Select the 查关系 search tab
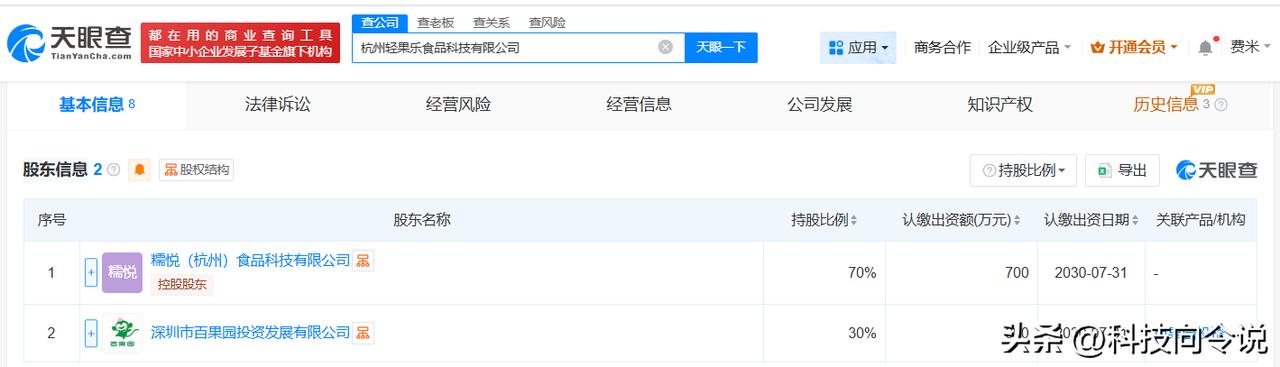Image resolution: width=1280 pixels, height=367 pixels. point(491,22)
